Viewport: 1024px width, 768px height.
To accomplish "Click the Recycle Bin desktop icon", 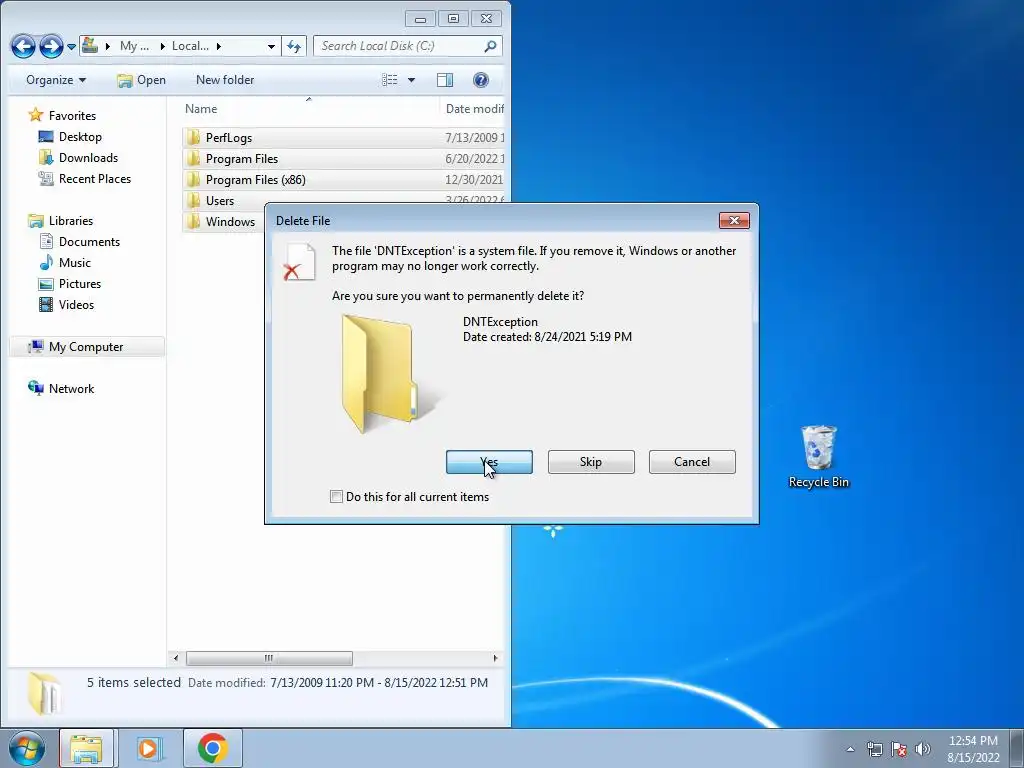I will [818, 456].
